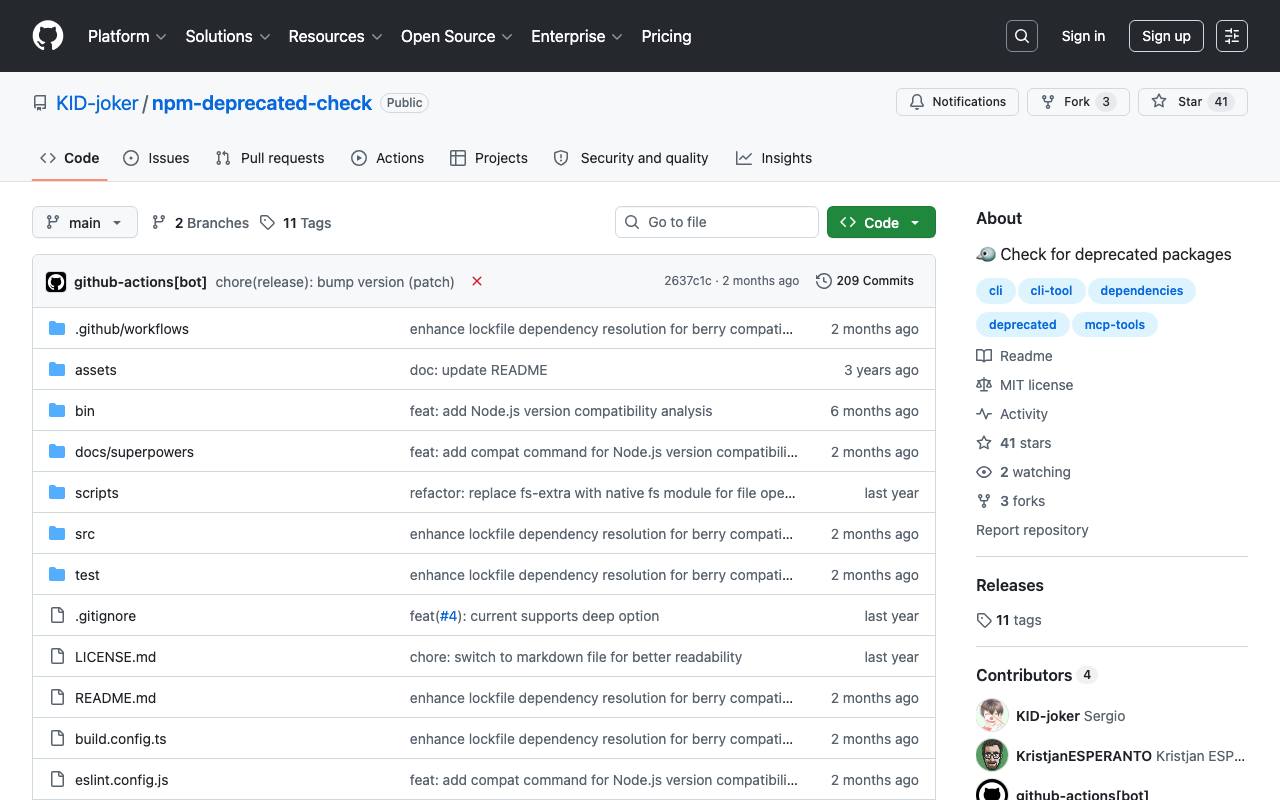The height and width of the screenshot is (800, 1280).
Task: Open the main branch selector dropdown
Action: pyautogui.click(x=84, y=222)
